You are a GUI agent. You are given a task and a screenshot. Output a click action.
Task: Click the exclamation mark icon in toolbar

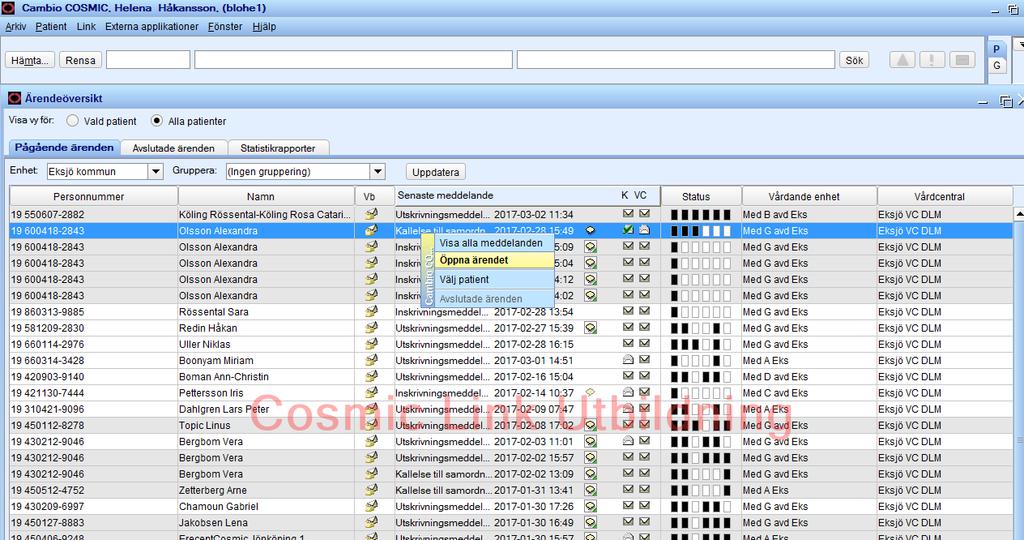[x=932, y=60]
